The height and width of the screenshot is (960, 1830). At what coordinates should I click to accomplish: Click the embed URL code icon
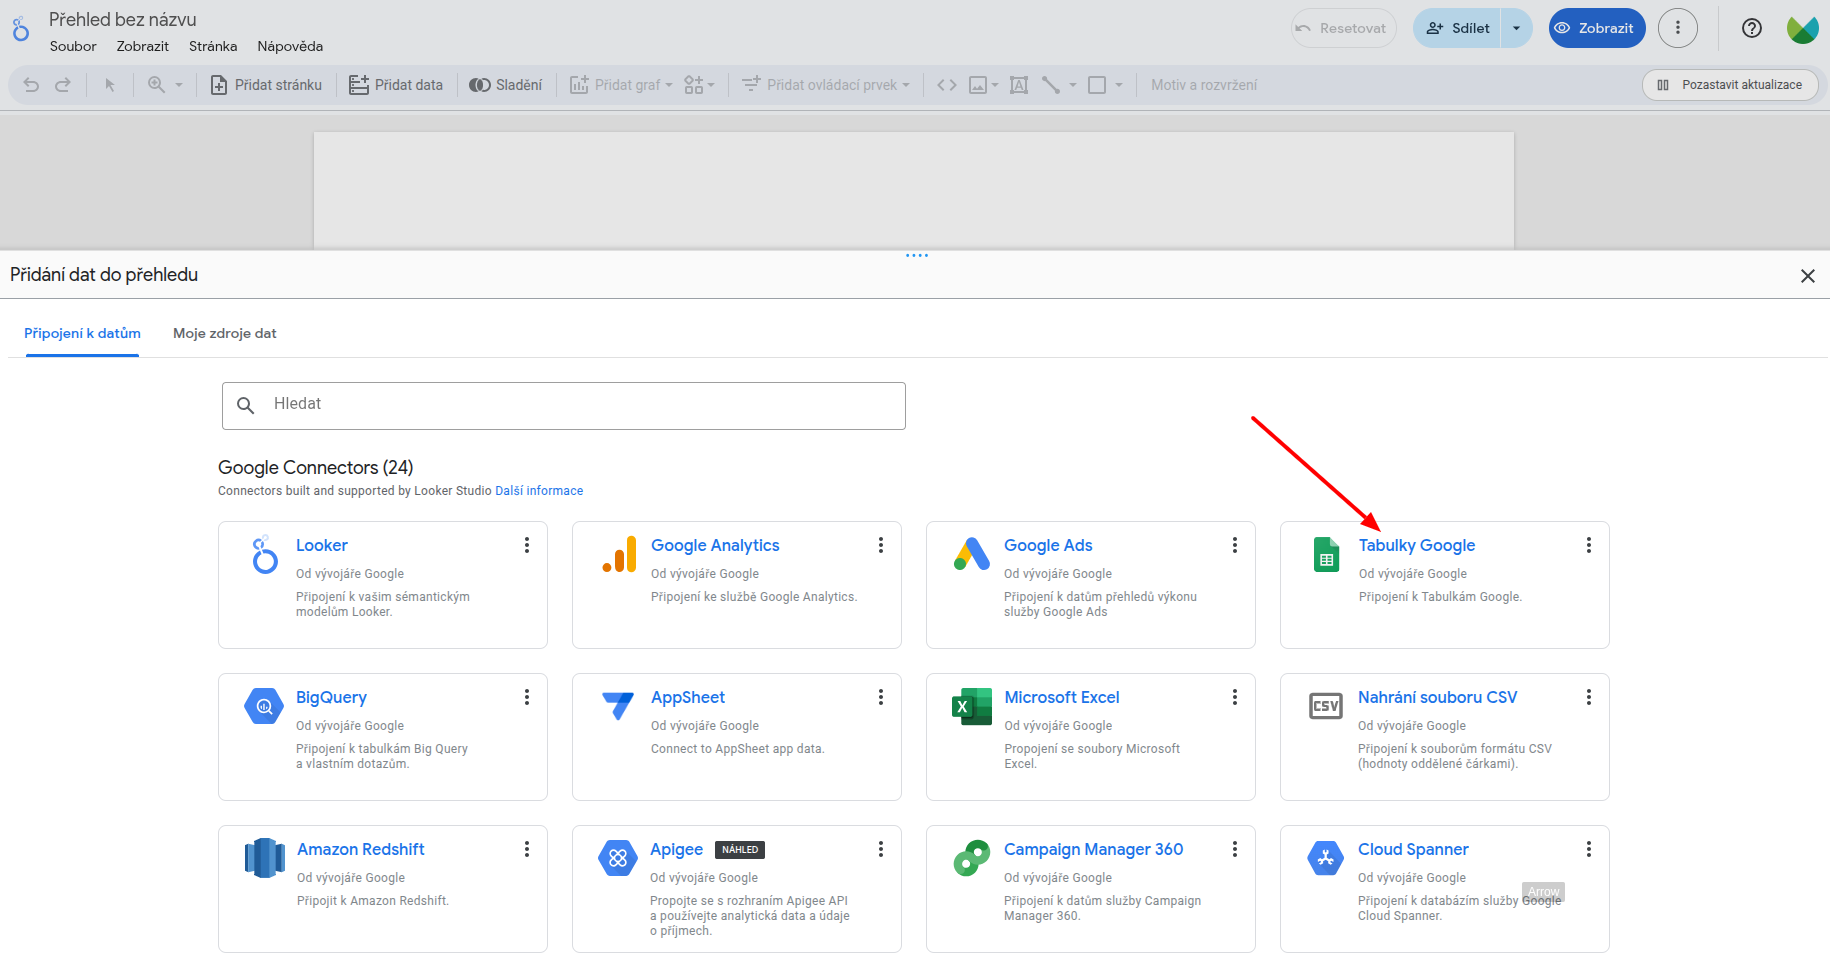pos(947,85)
